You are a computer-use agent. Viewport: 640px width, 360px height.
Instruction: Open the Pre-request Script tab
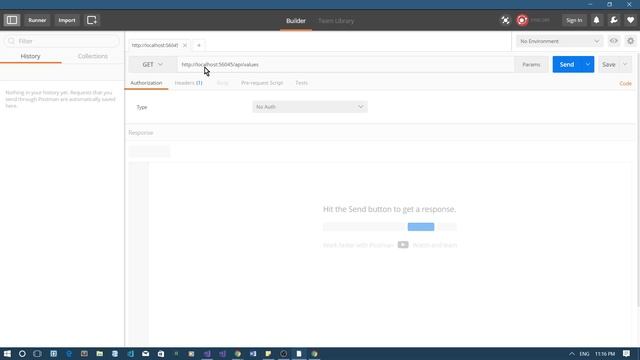click(x=262, y=83)
